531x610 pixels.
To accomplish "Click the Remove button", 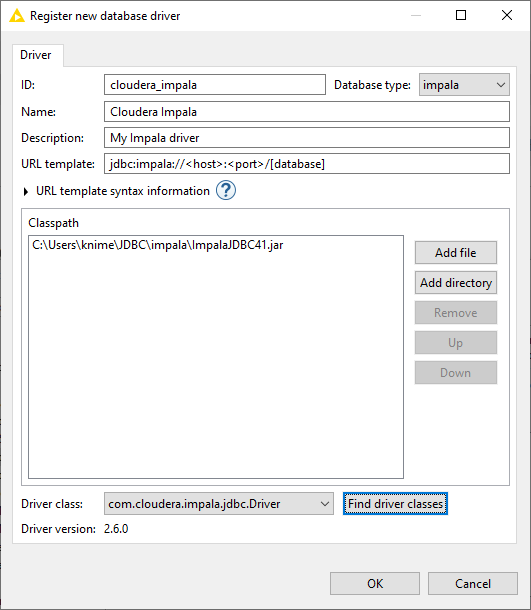I will pos(456,313).
